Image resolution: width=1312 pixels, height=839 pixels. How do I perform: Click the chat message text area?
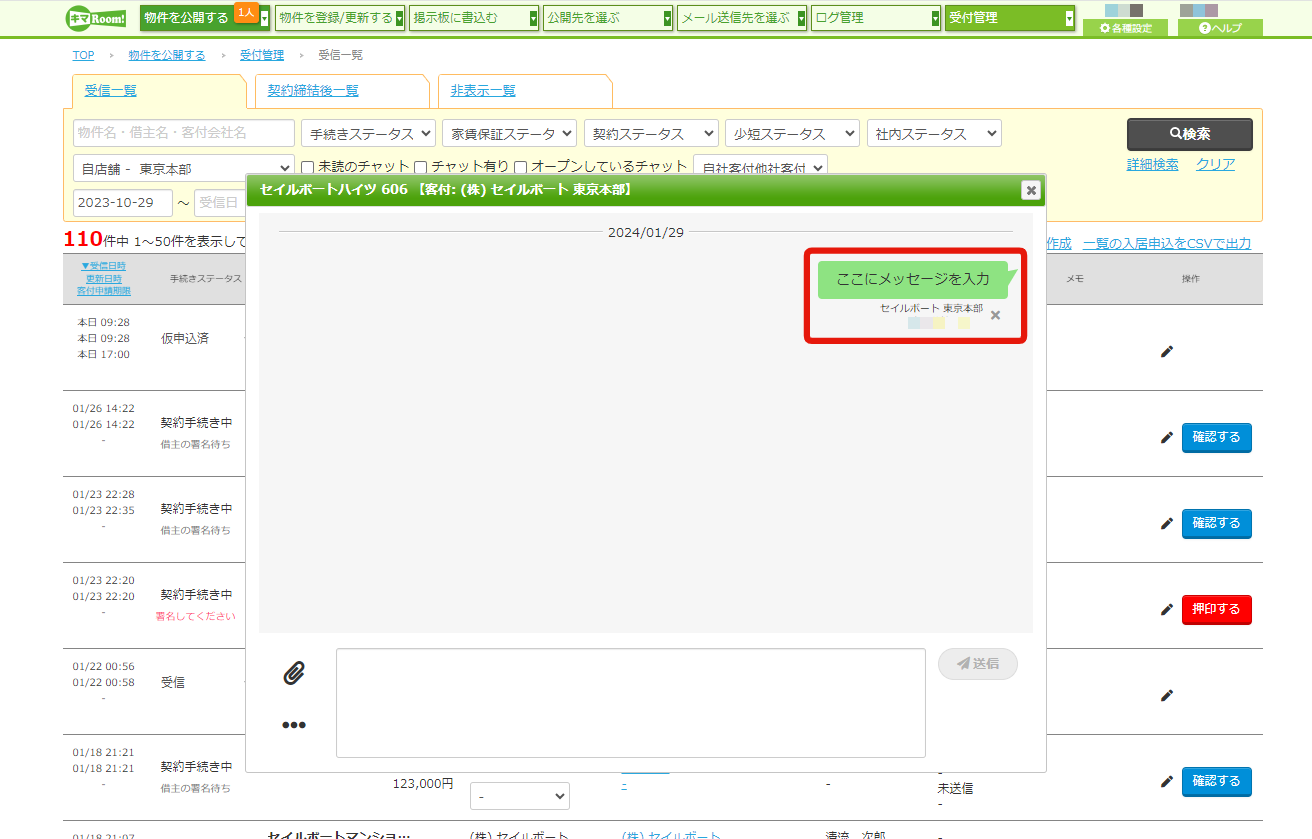coord(631,703)
